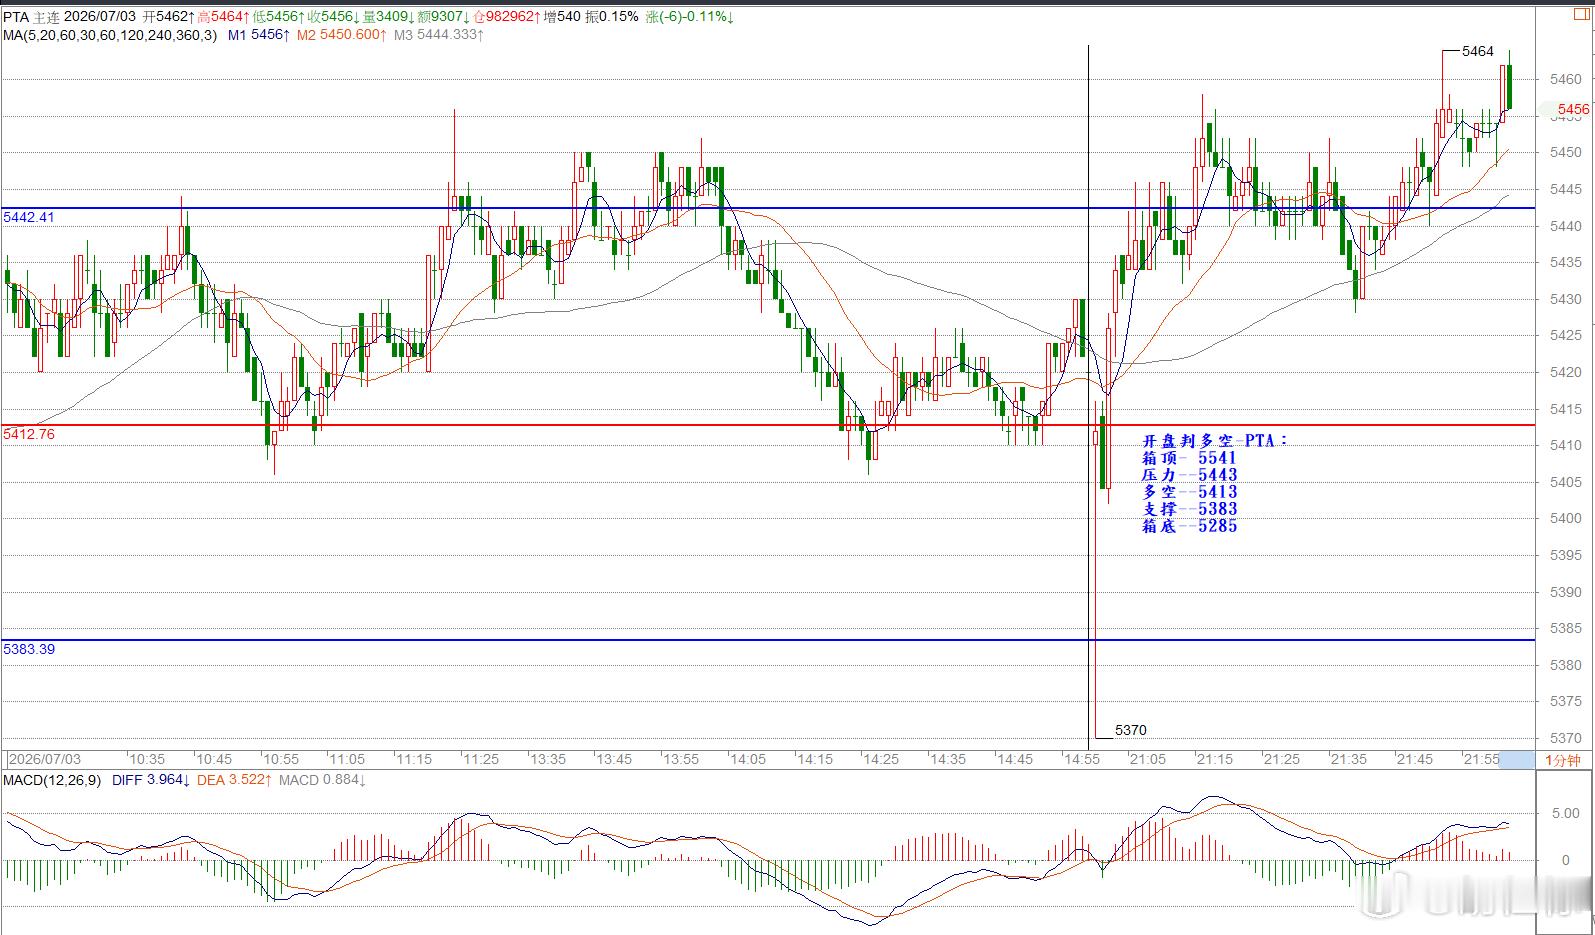Click the 5464 high price marker

[1477, 51]
